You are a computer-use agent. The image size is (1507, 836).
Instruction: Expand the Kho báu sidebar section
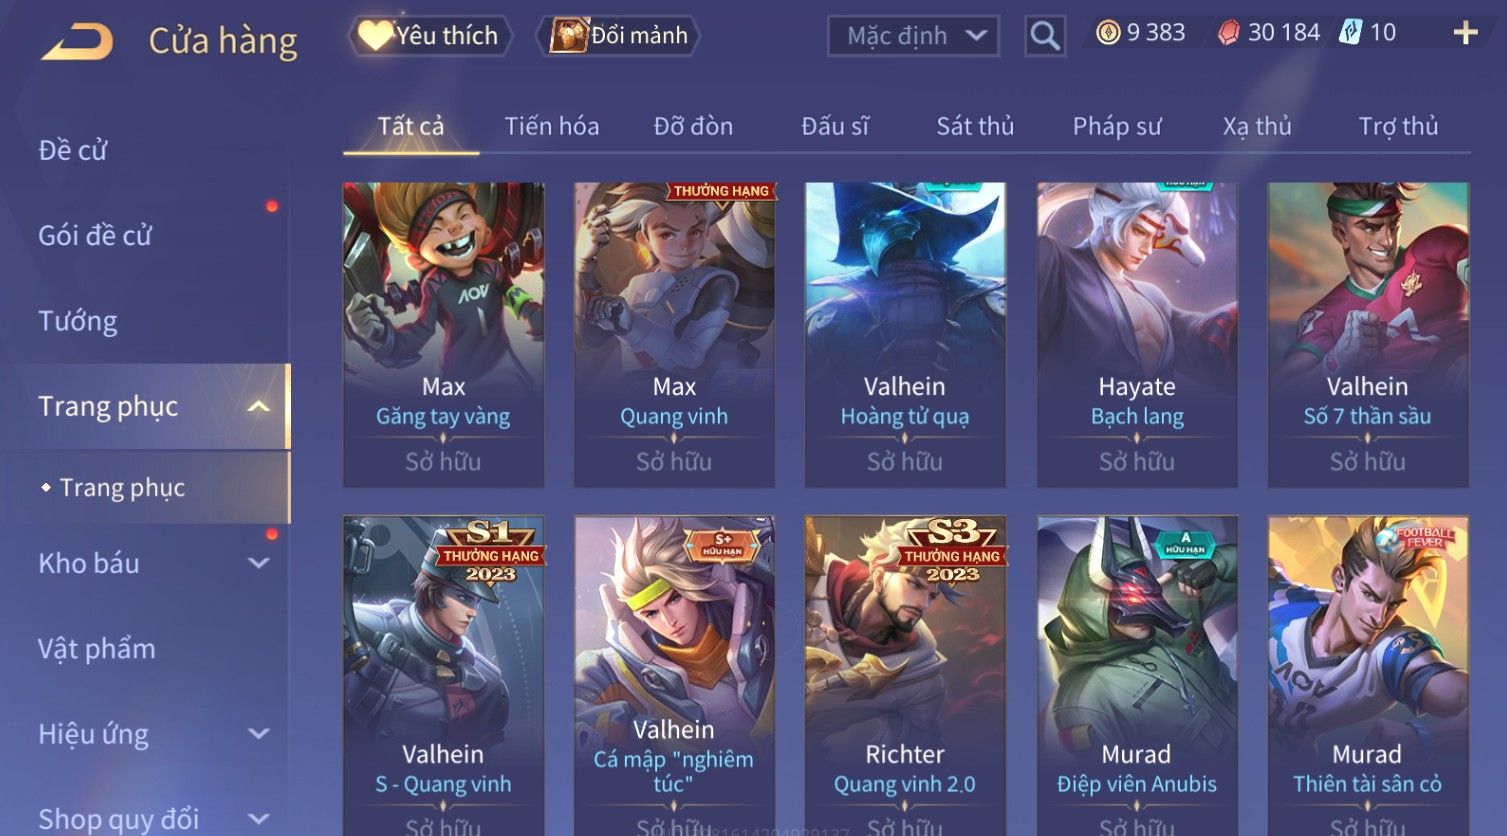click(258, 563)
